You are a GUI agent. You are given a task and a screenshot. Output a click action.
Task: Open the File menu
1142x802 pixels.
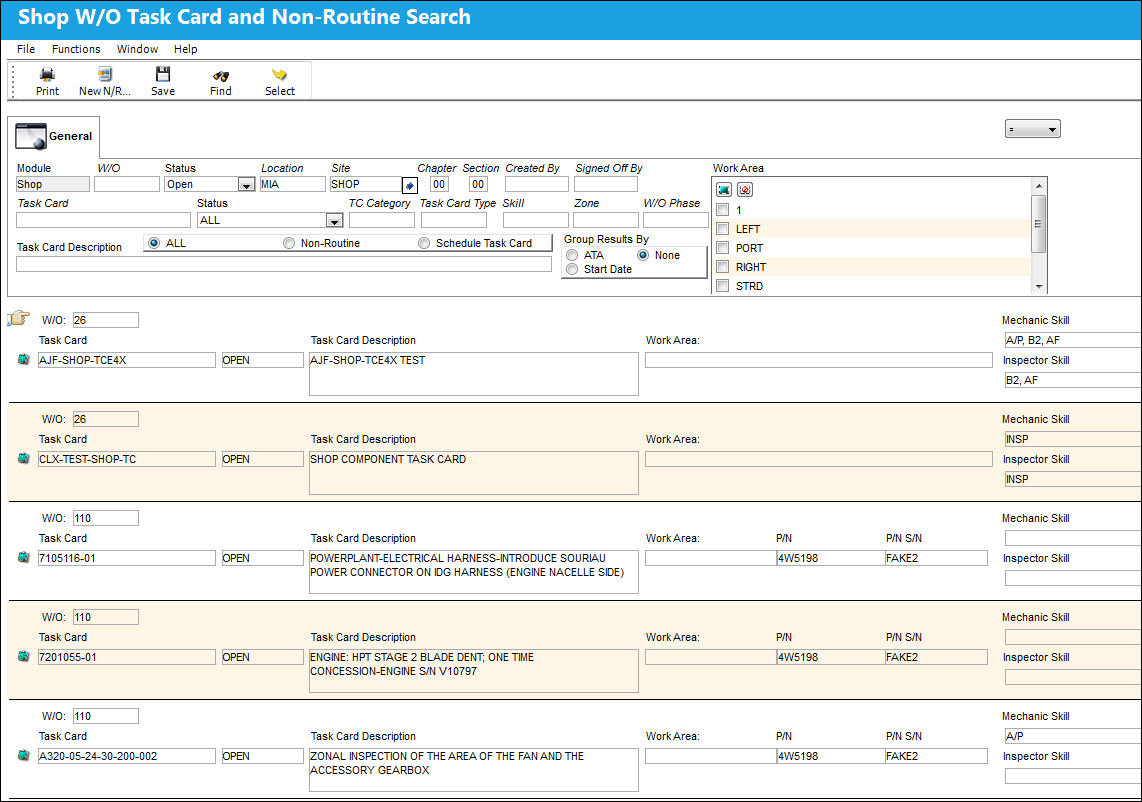coord(26,49)
